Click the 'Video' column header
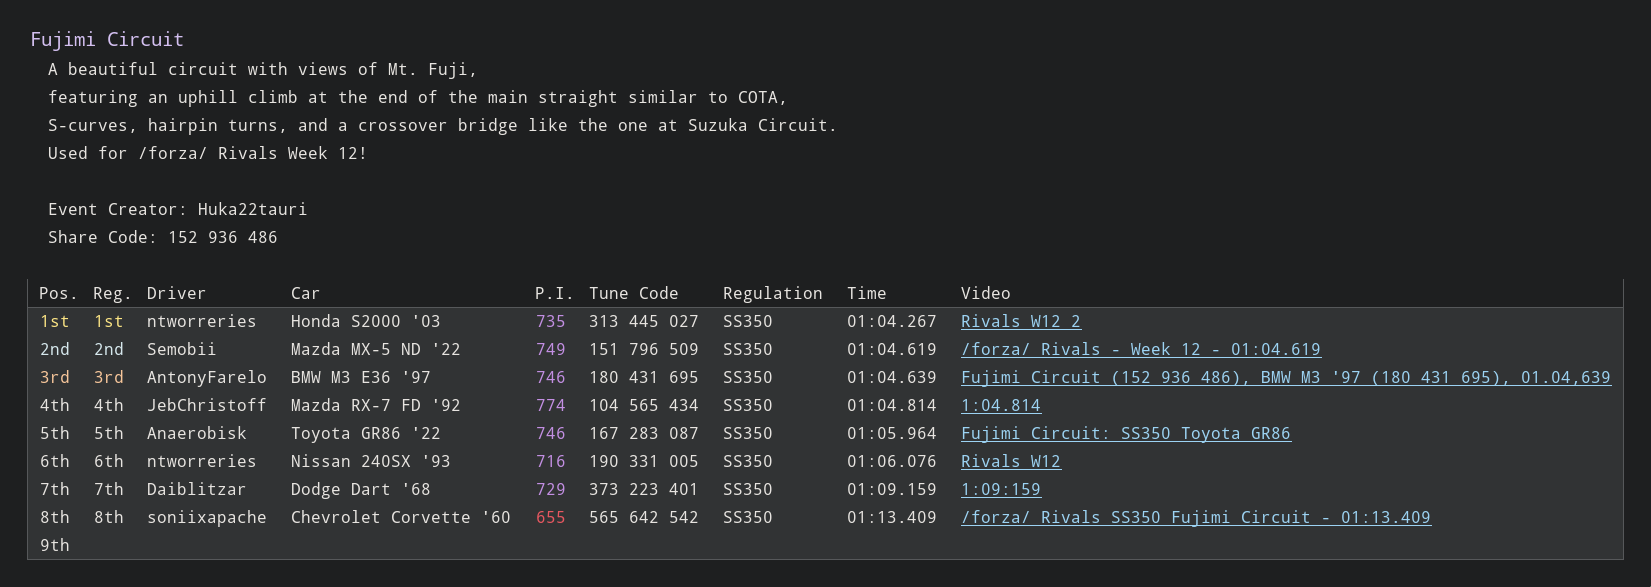The width and height of the screenshot is (1651, 587). (986, 293)
